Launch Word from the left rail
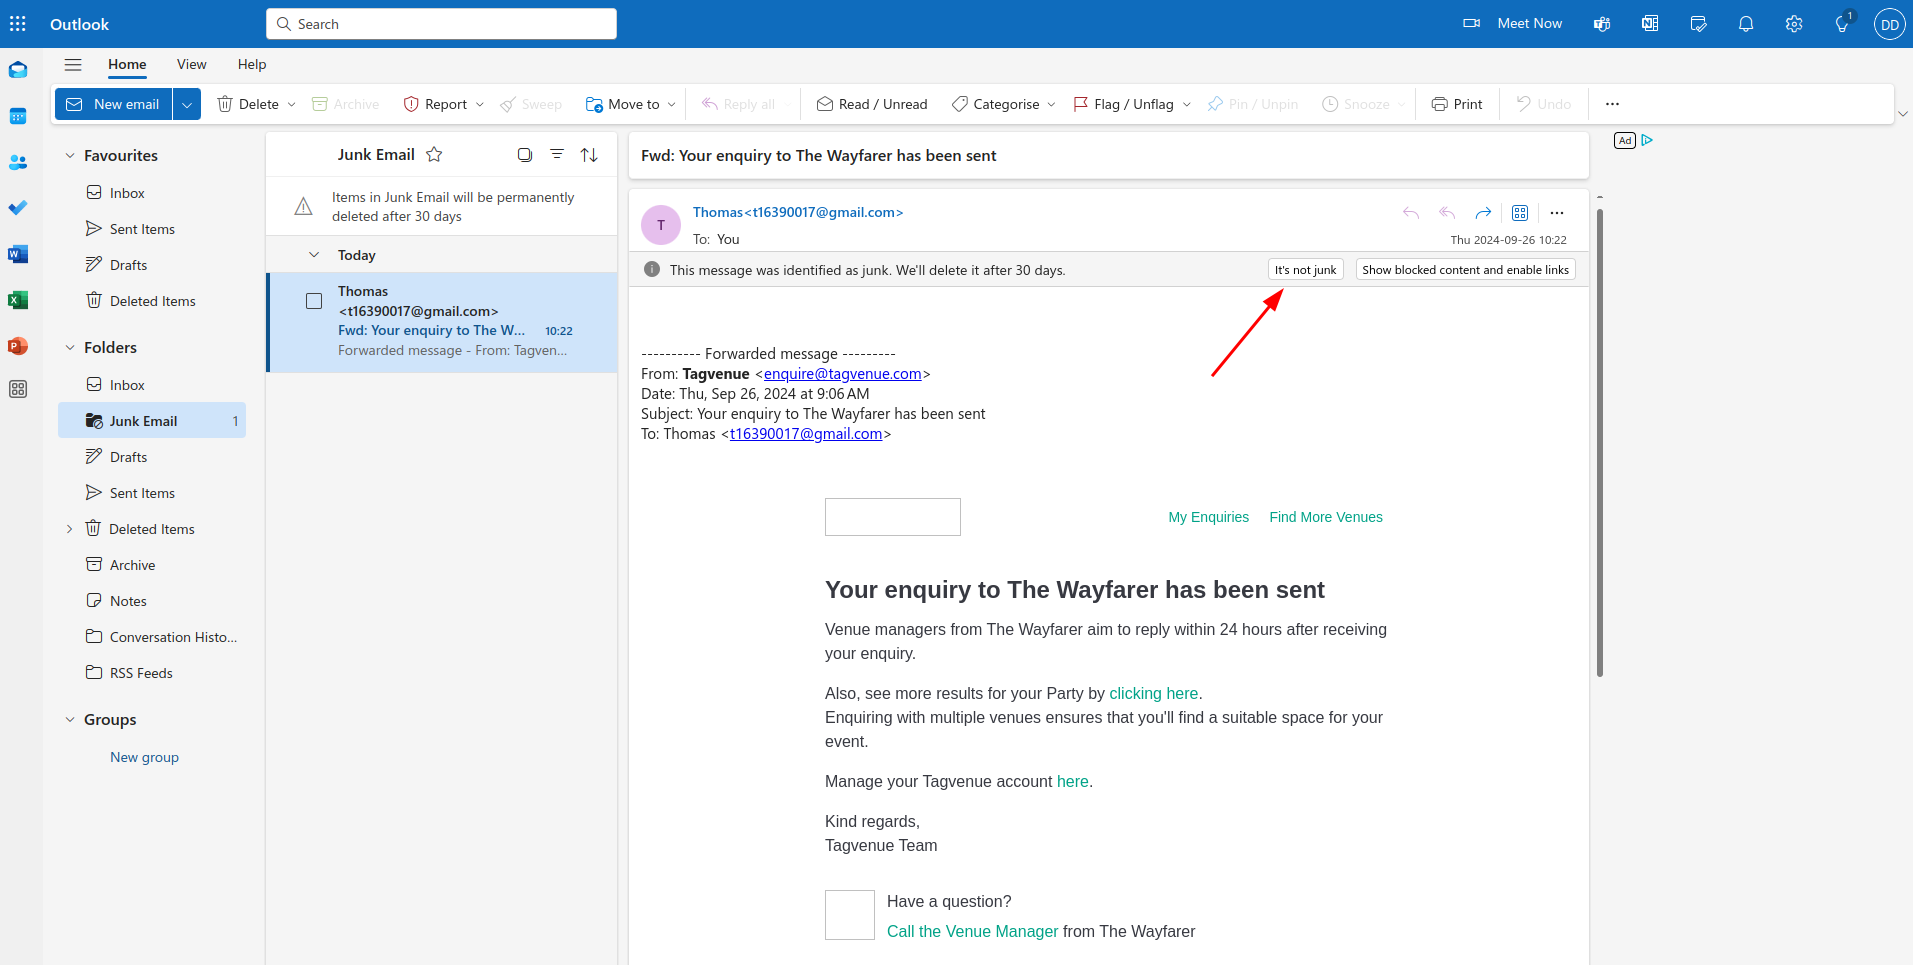The width and height of the screenshot is (1913, 965). (18, 254)
